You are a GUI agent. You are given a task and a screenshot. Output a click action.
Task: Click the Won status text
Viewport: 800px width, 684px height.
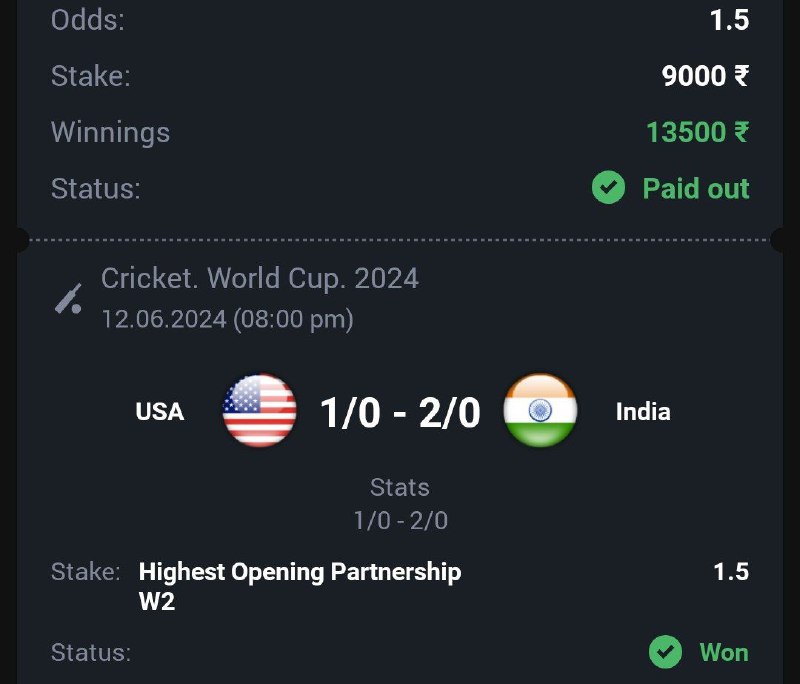pos(723,652)
